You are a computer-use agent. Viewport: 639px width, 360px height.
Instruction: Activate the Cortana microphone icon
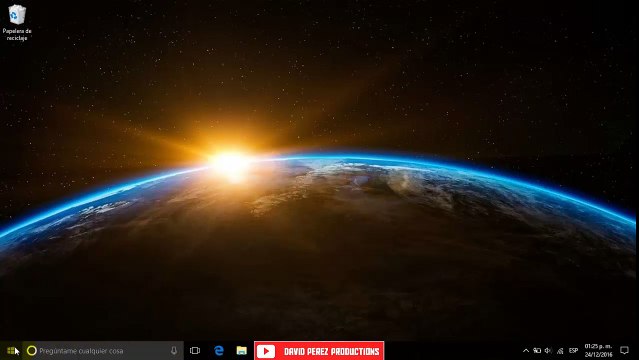[174, 351]
